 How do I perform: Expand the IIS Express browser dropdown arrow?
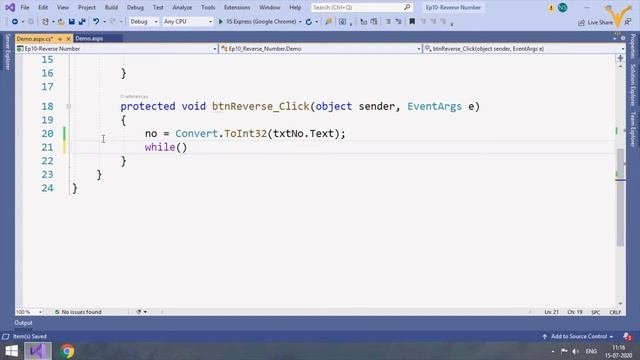(x=300, y=22)
